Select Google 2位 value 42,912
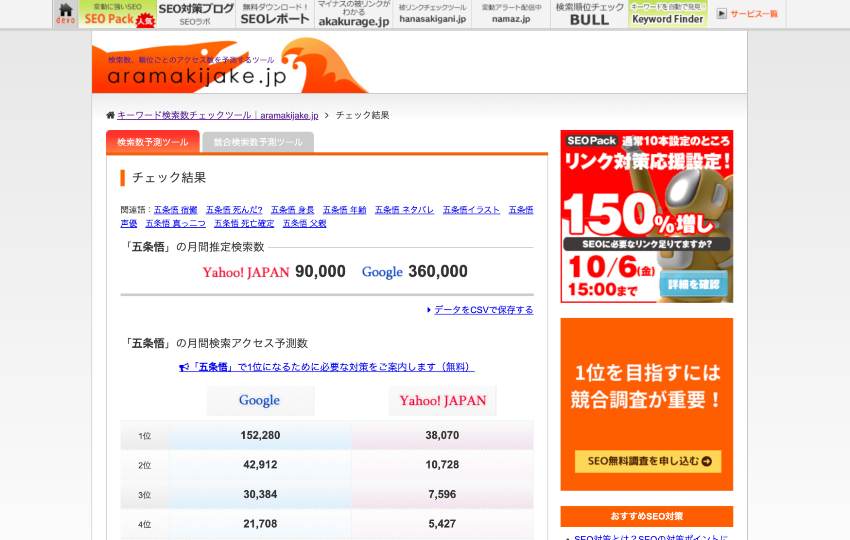The height and width of the screenshot is (540, 850). pyautogui.click(x=260, y=465)
